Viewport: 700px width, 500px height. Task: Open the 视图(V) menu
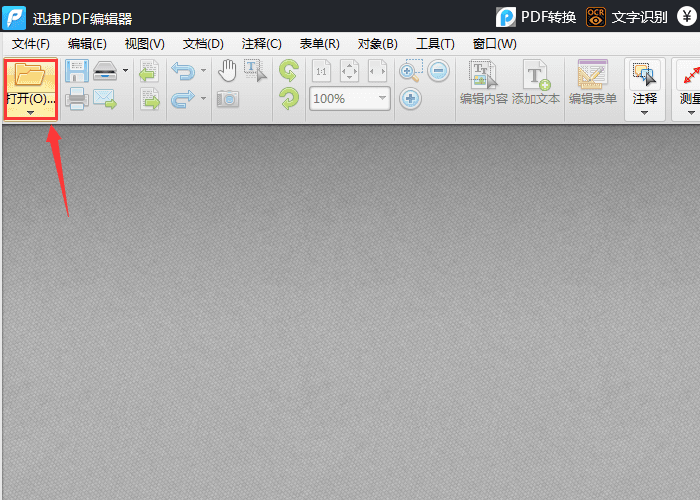pyautogui.click(x=145, y=44)
